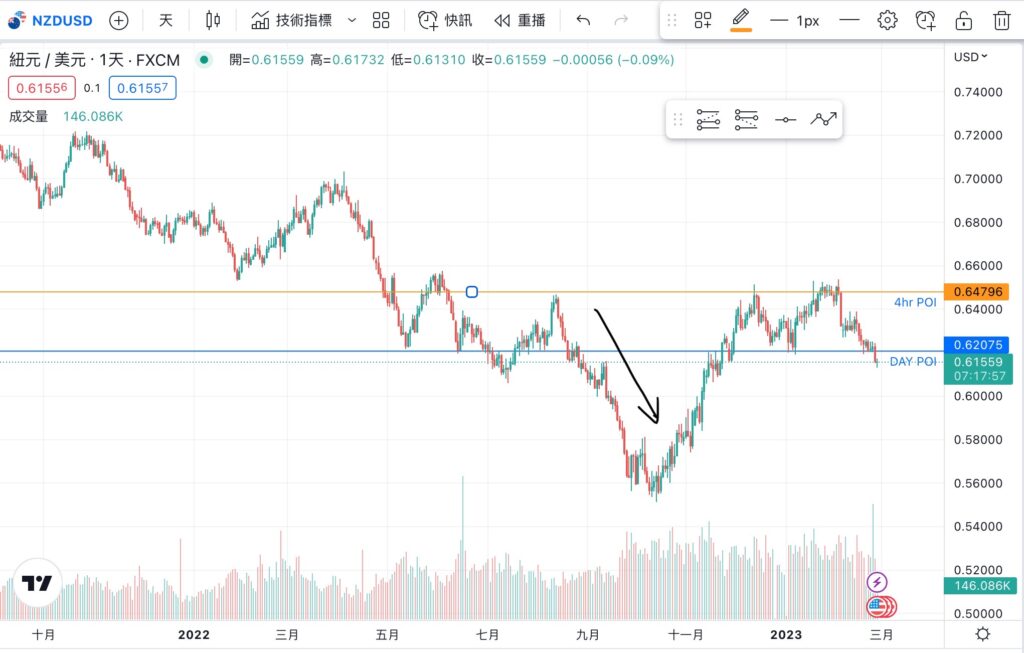Click the 重播 replay button

(x=520, y=20)
